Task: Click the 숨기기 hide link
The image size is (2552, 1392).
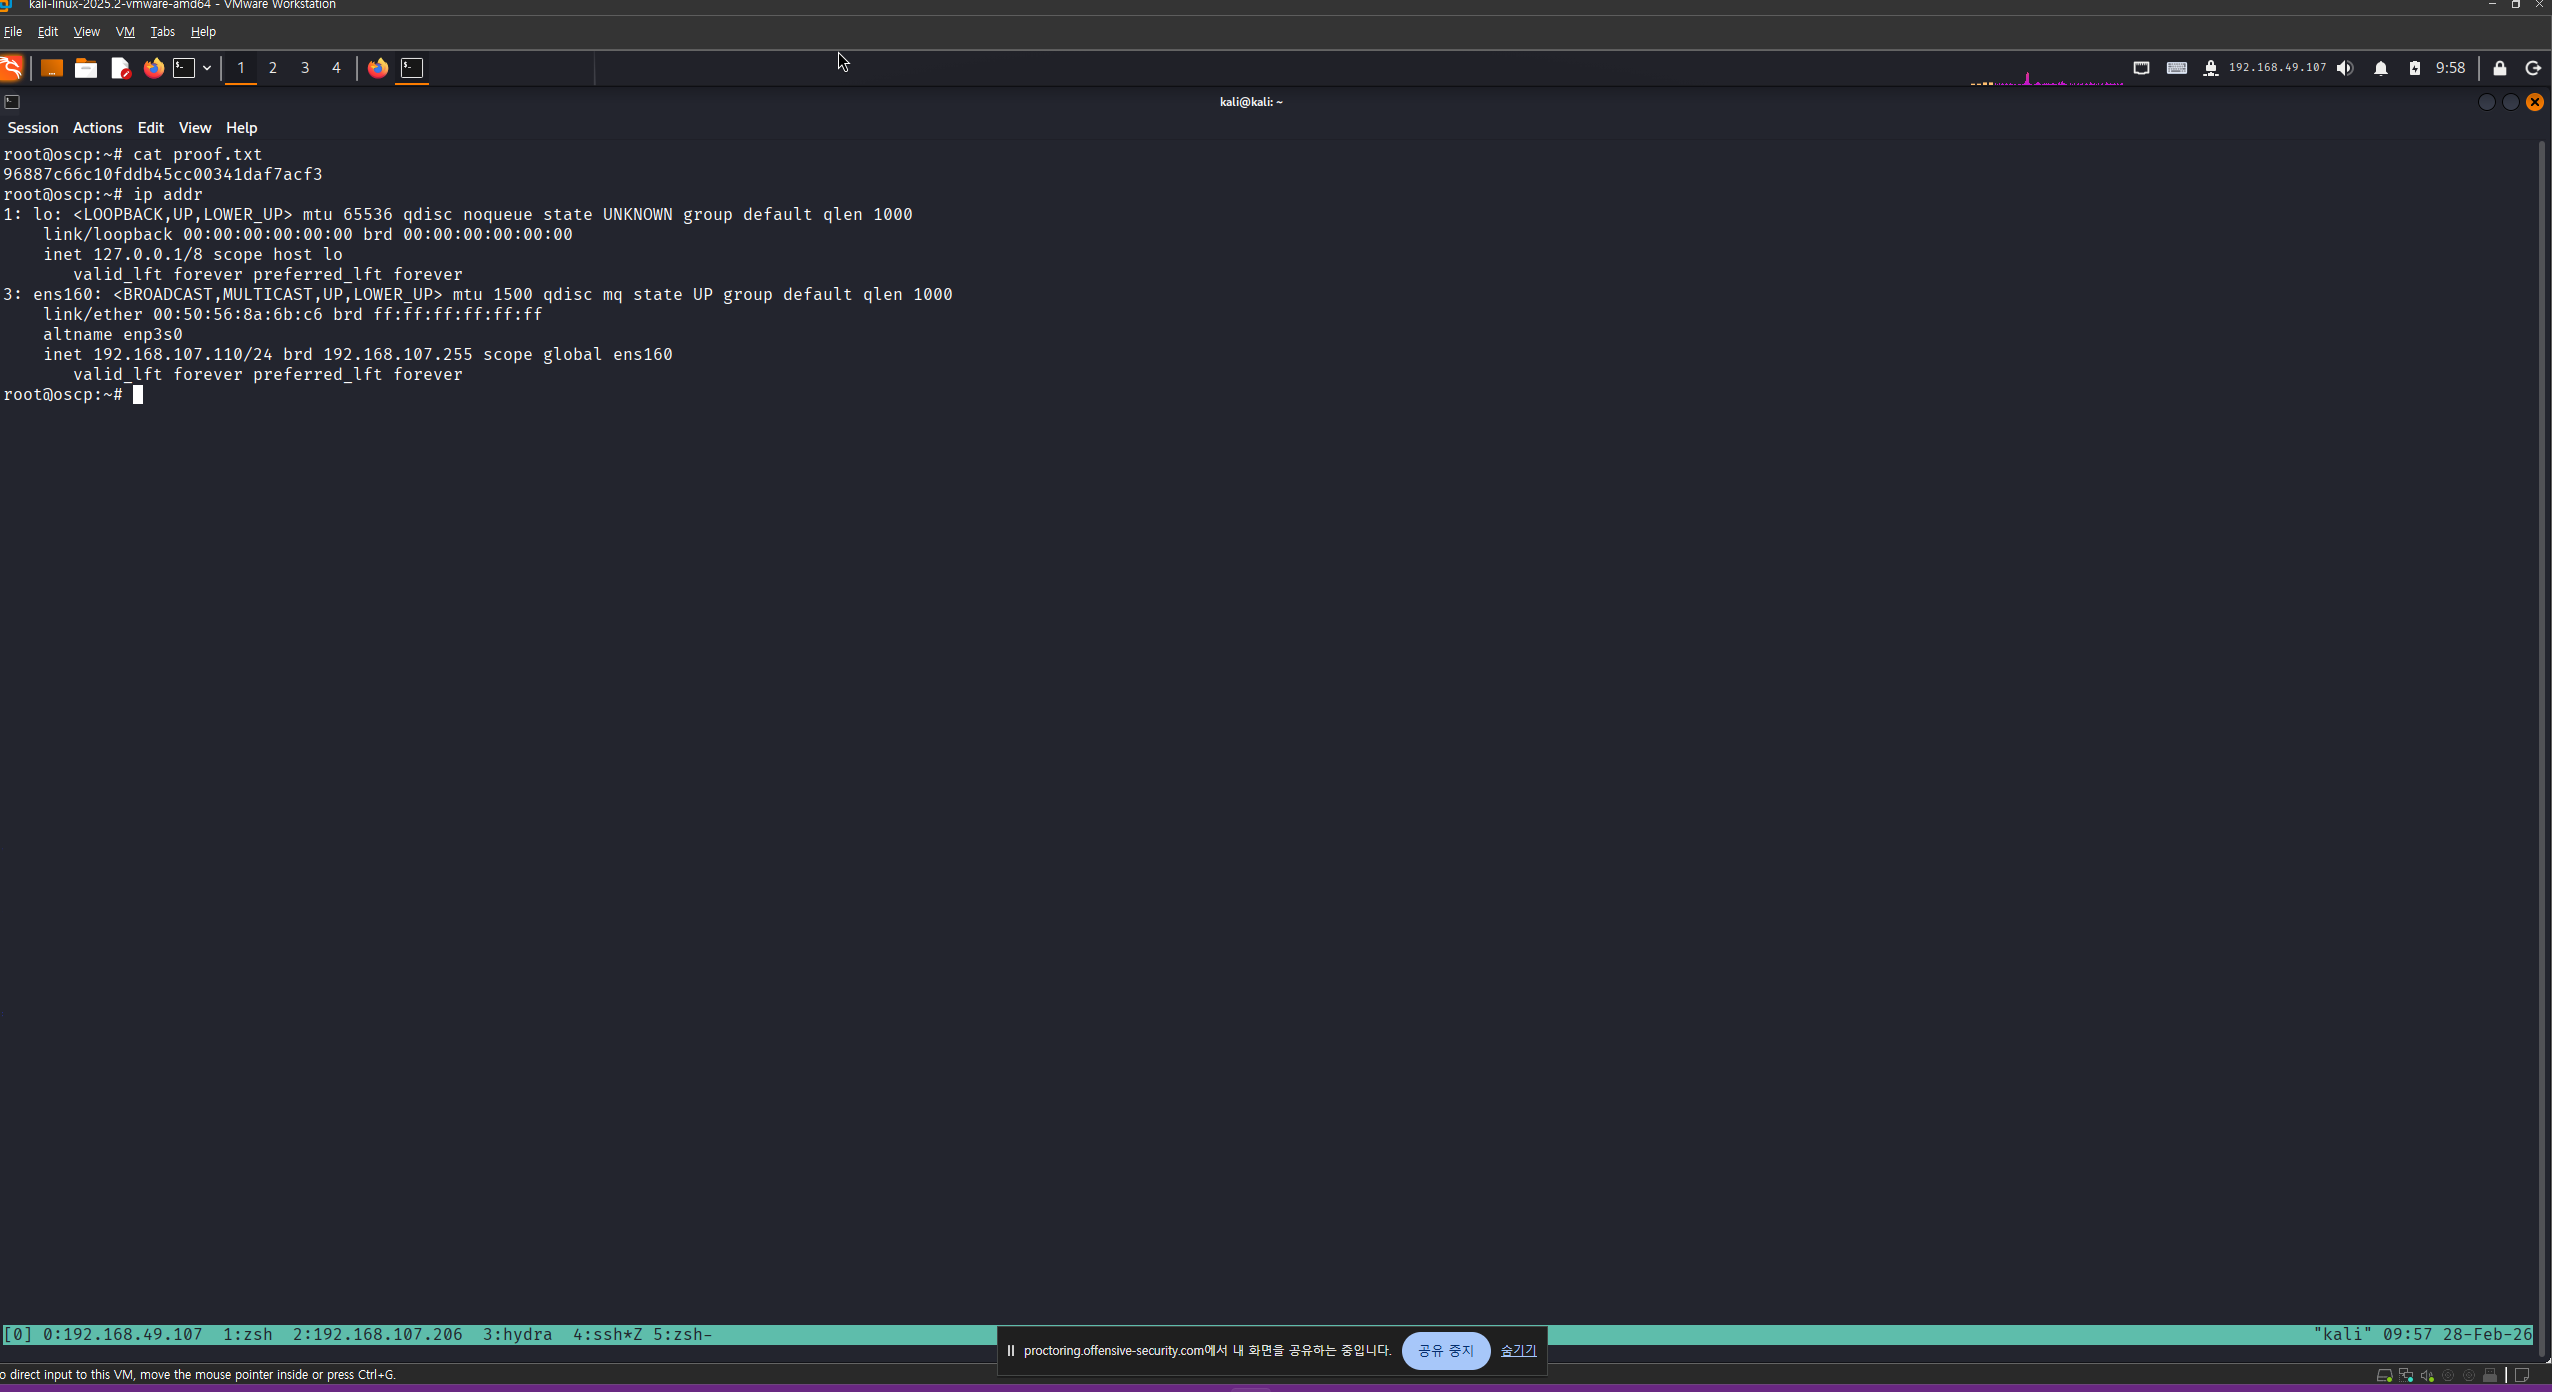Action: (x=1518, y=1350)
